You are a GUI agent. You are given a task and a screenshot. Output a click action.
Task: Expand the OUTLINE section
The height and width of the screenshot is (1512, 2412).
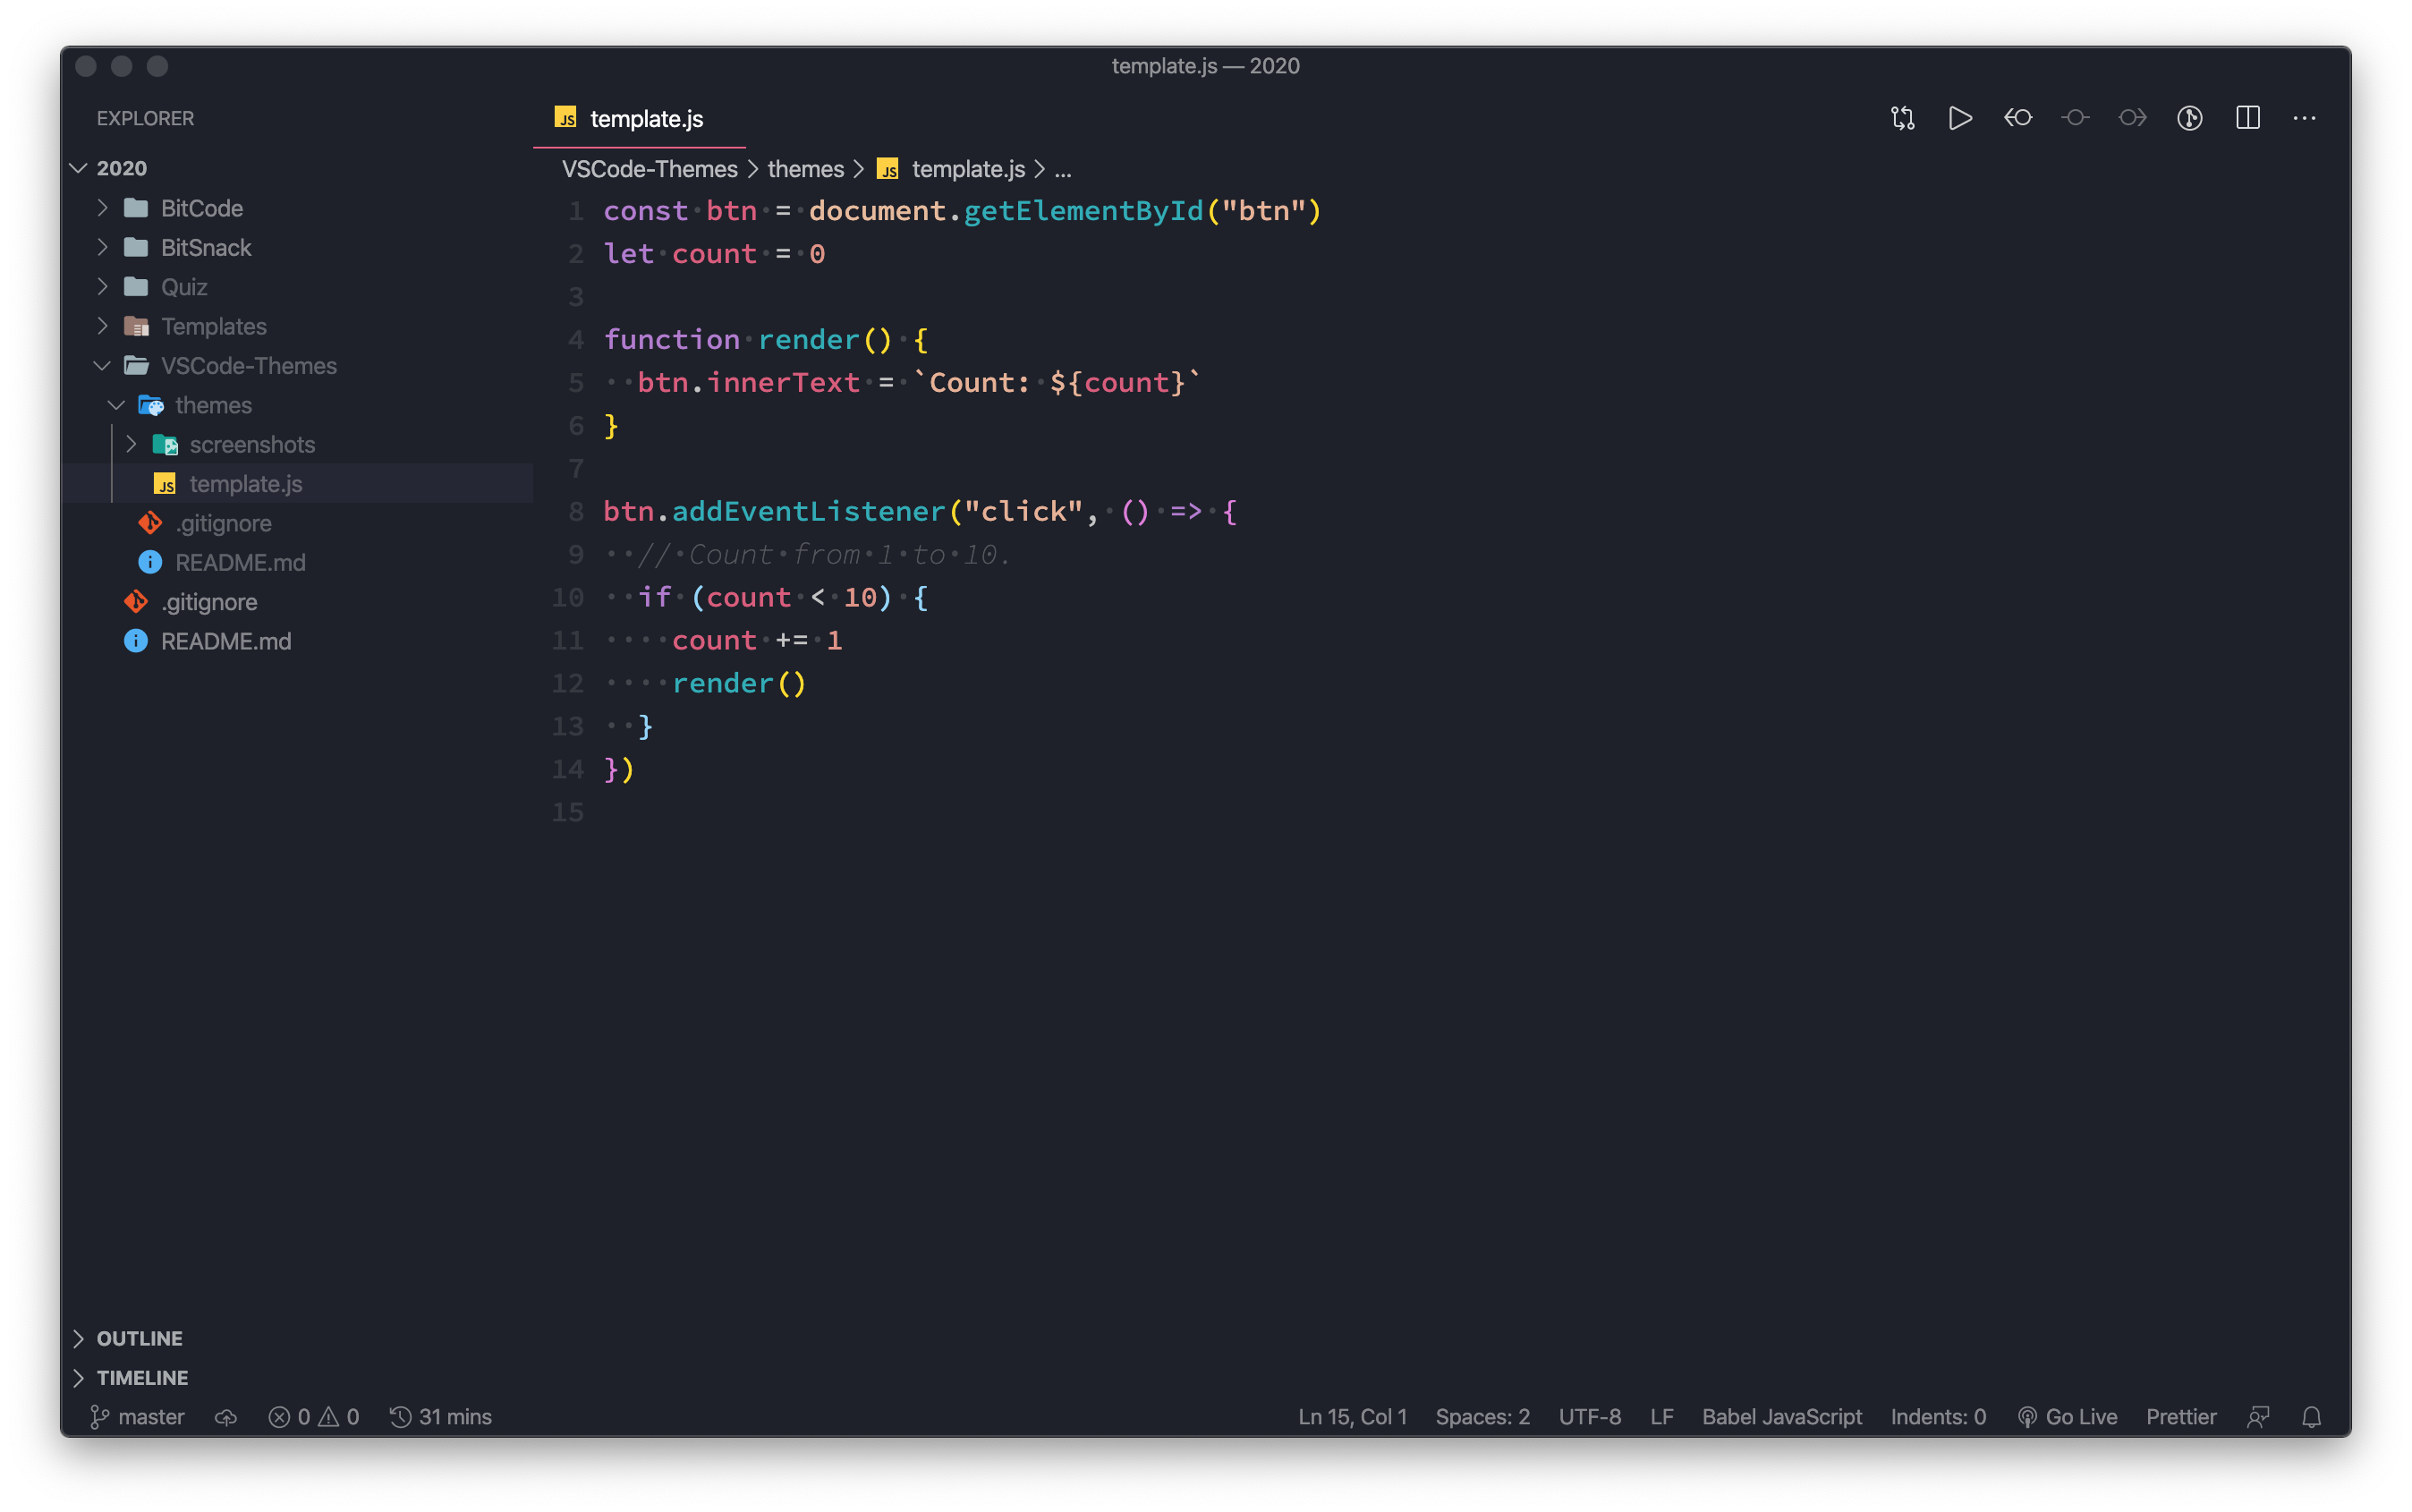139,1338
